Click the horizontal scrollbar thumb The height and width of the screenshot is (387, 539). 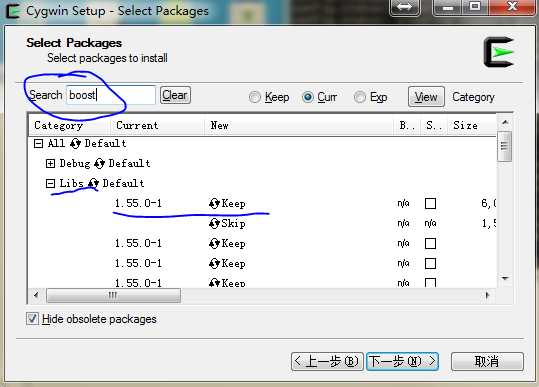pyautogui.click(x=113, y=295)
